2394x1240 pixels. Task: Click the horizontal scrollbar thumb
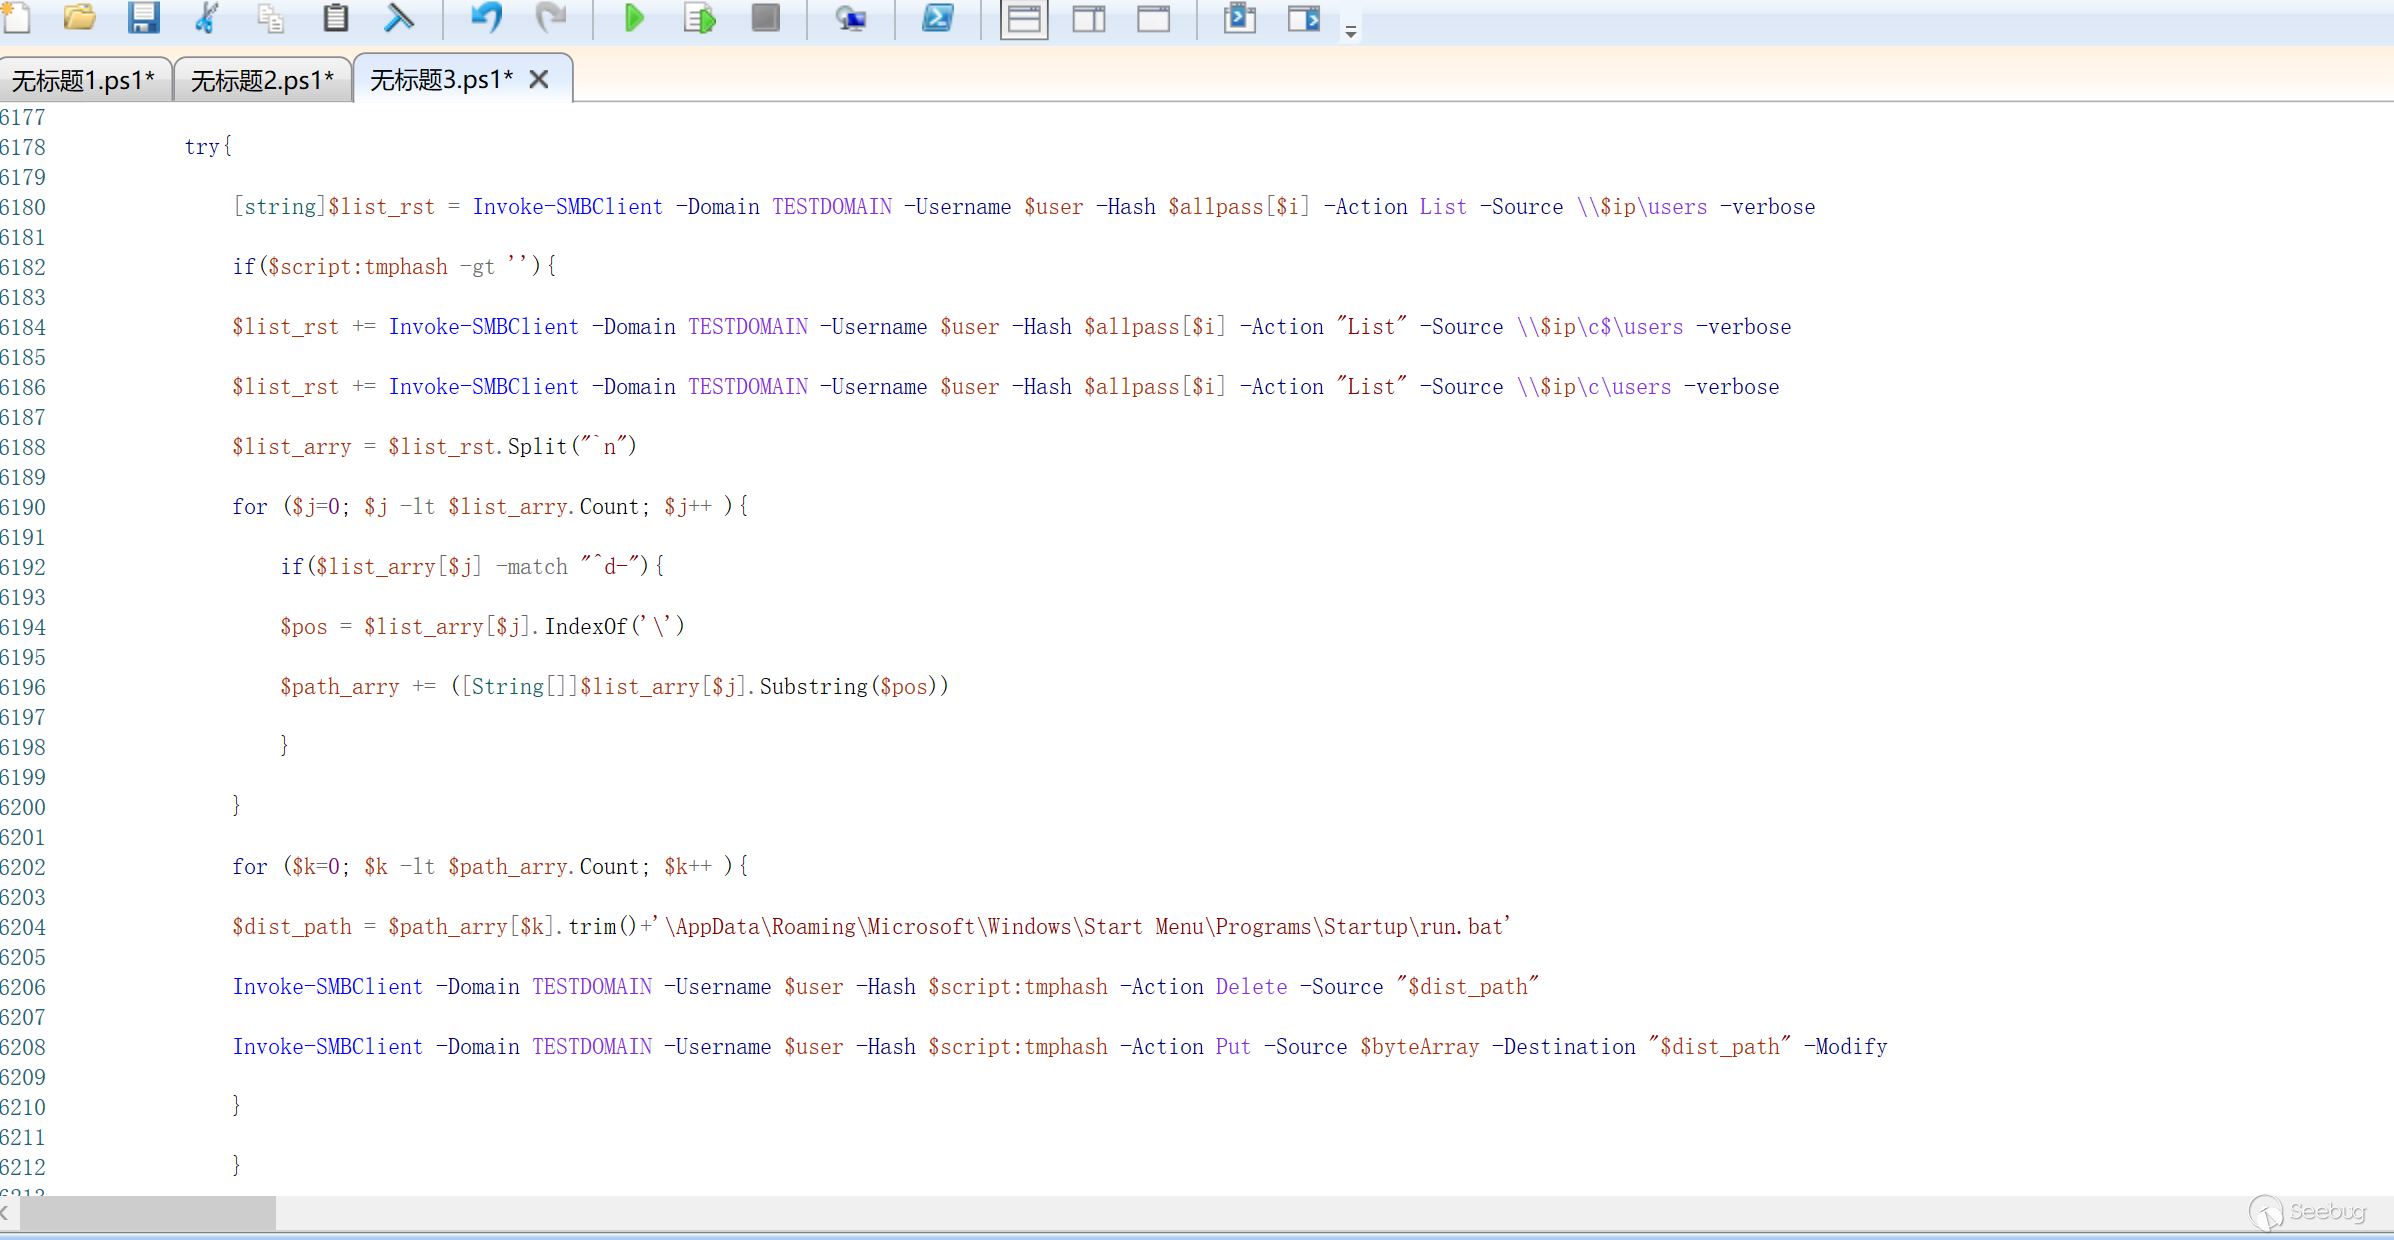[x=147, y=1213]
